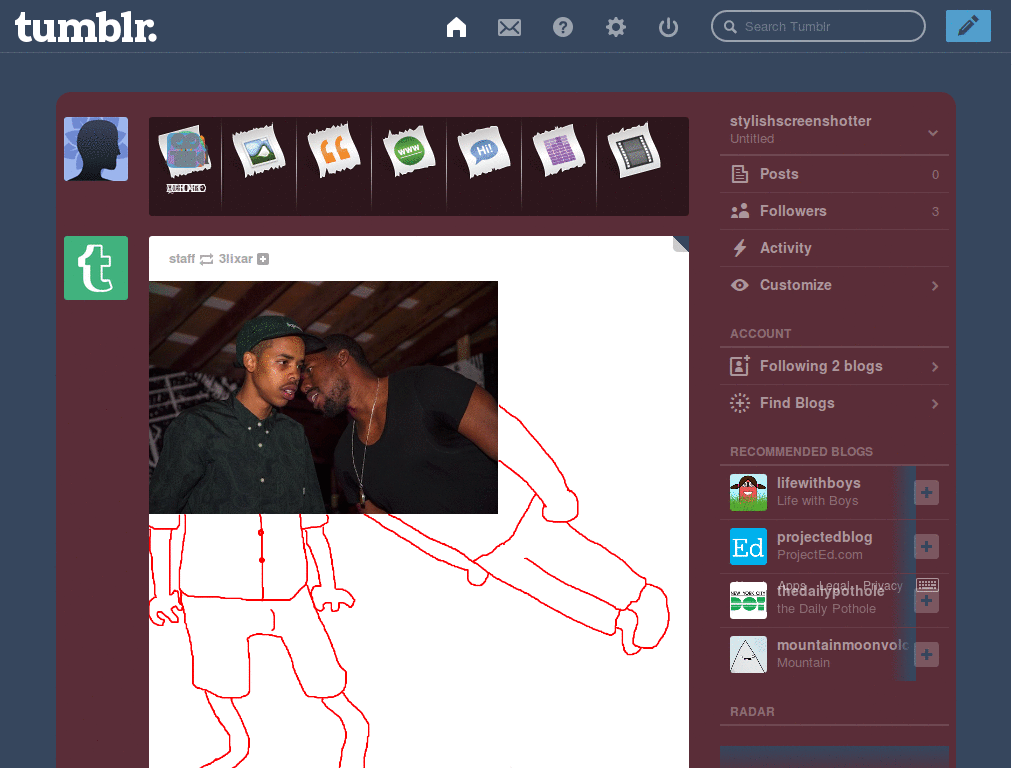Expand the Customize chevron arrow
Viewport: 1024px width, 768px height.
935,285
